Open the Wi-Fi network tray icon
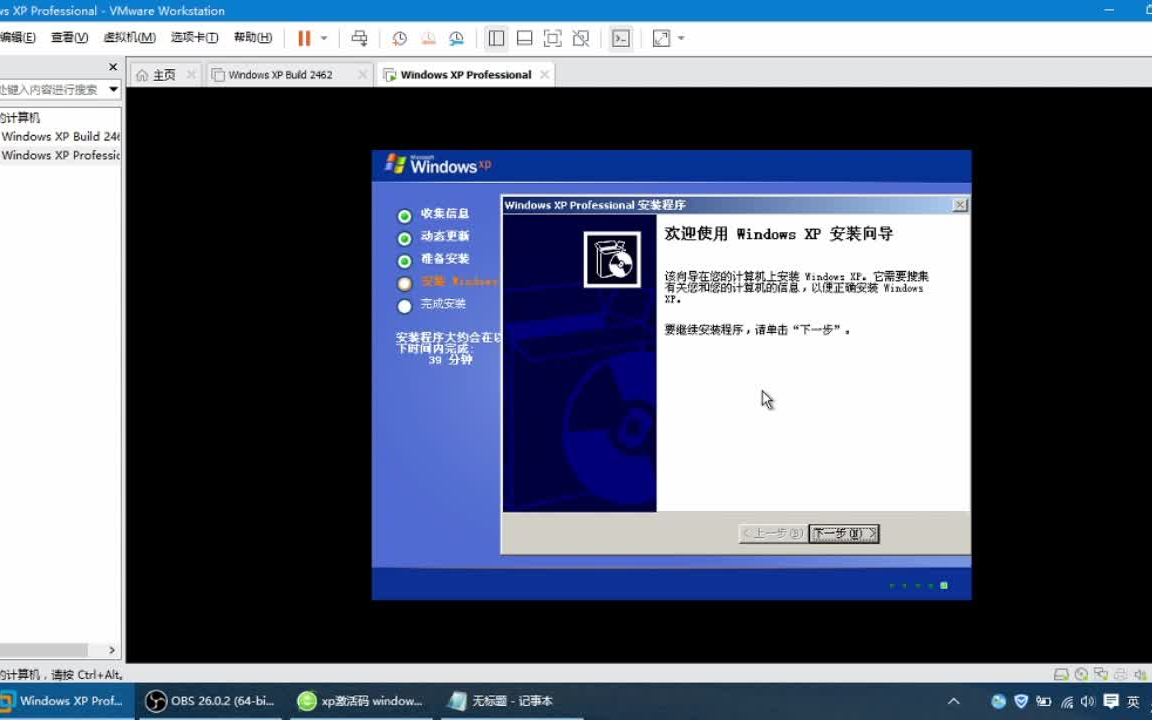Viewport: 1152px width, 720px height. coord(1067,702)
